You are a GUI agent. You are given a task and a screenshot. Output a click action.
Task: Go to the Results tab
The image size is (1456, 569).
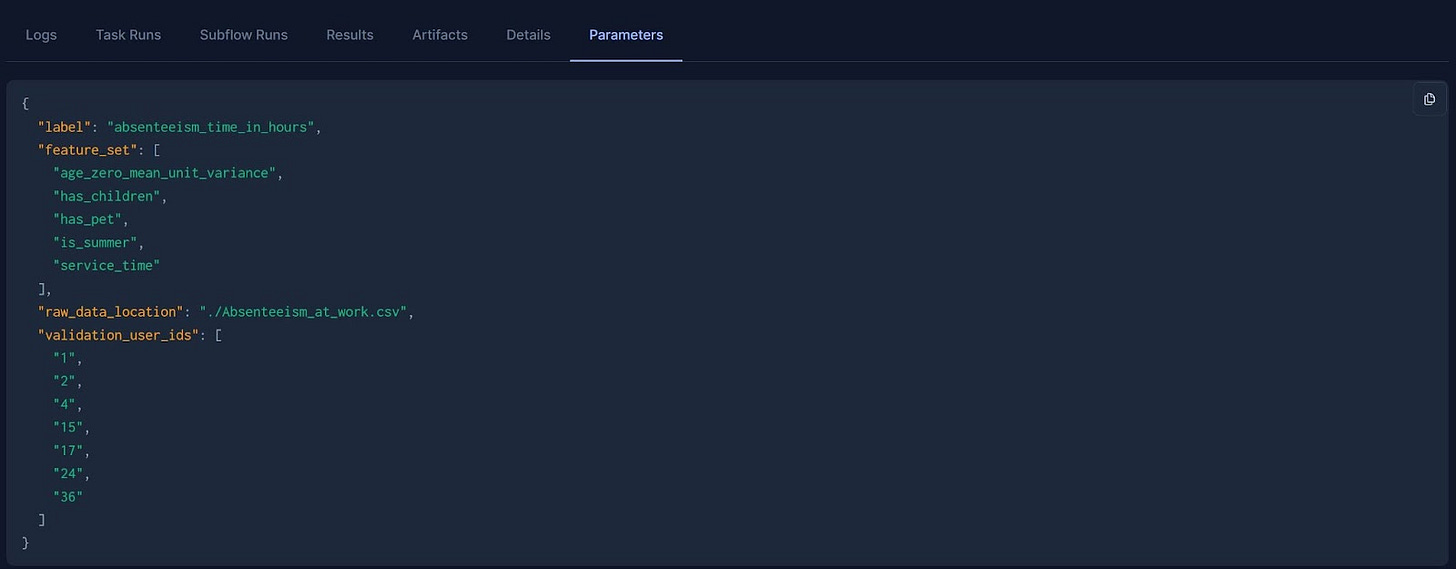tap(350, 34)
